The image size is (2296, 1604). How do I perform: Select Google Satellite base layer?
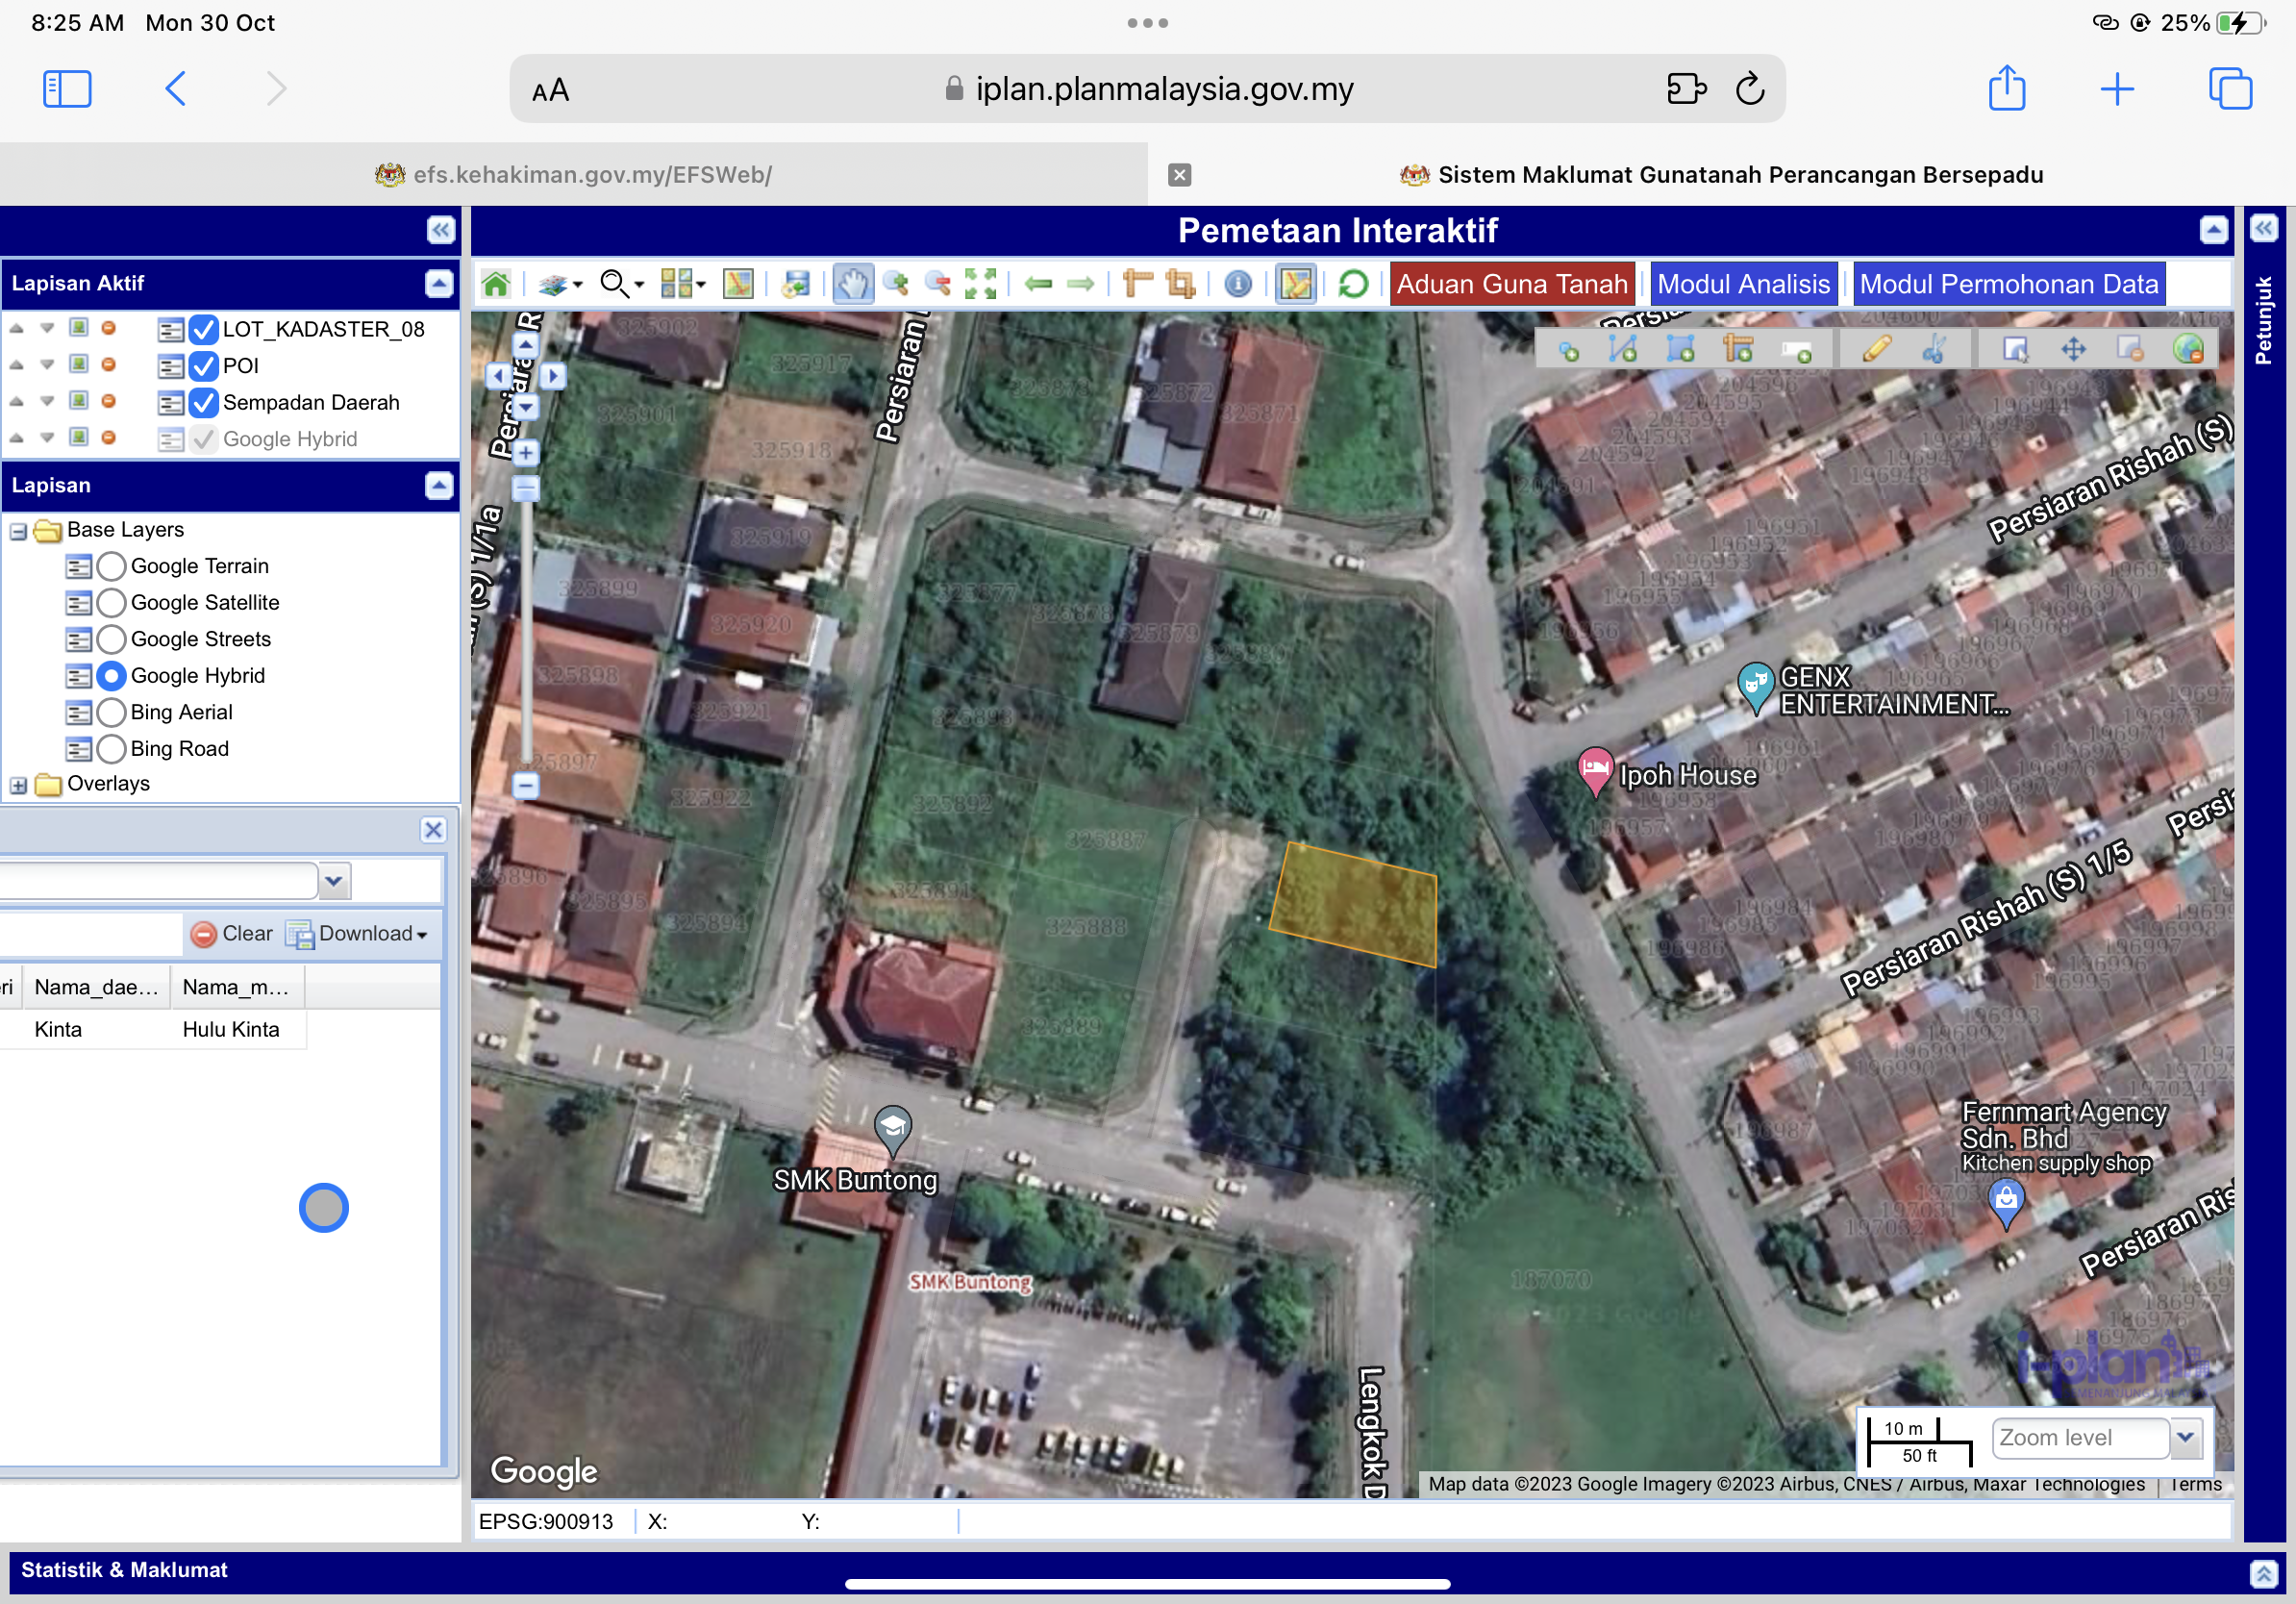click(112, 603)
